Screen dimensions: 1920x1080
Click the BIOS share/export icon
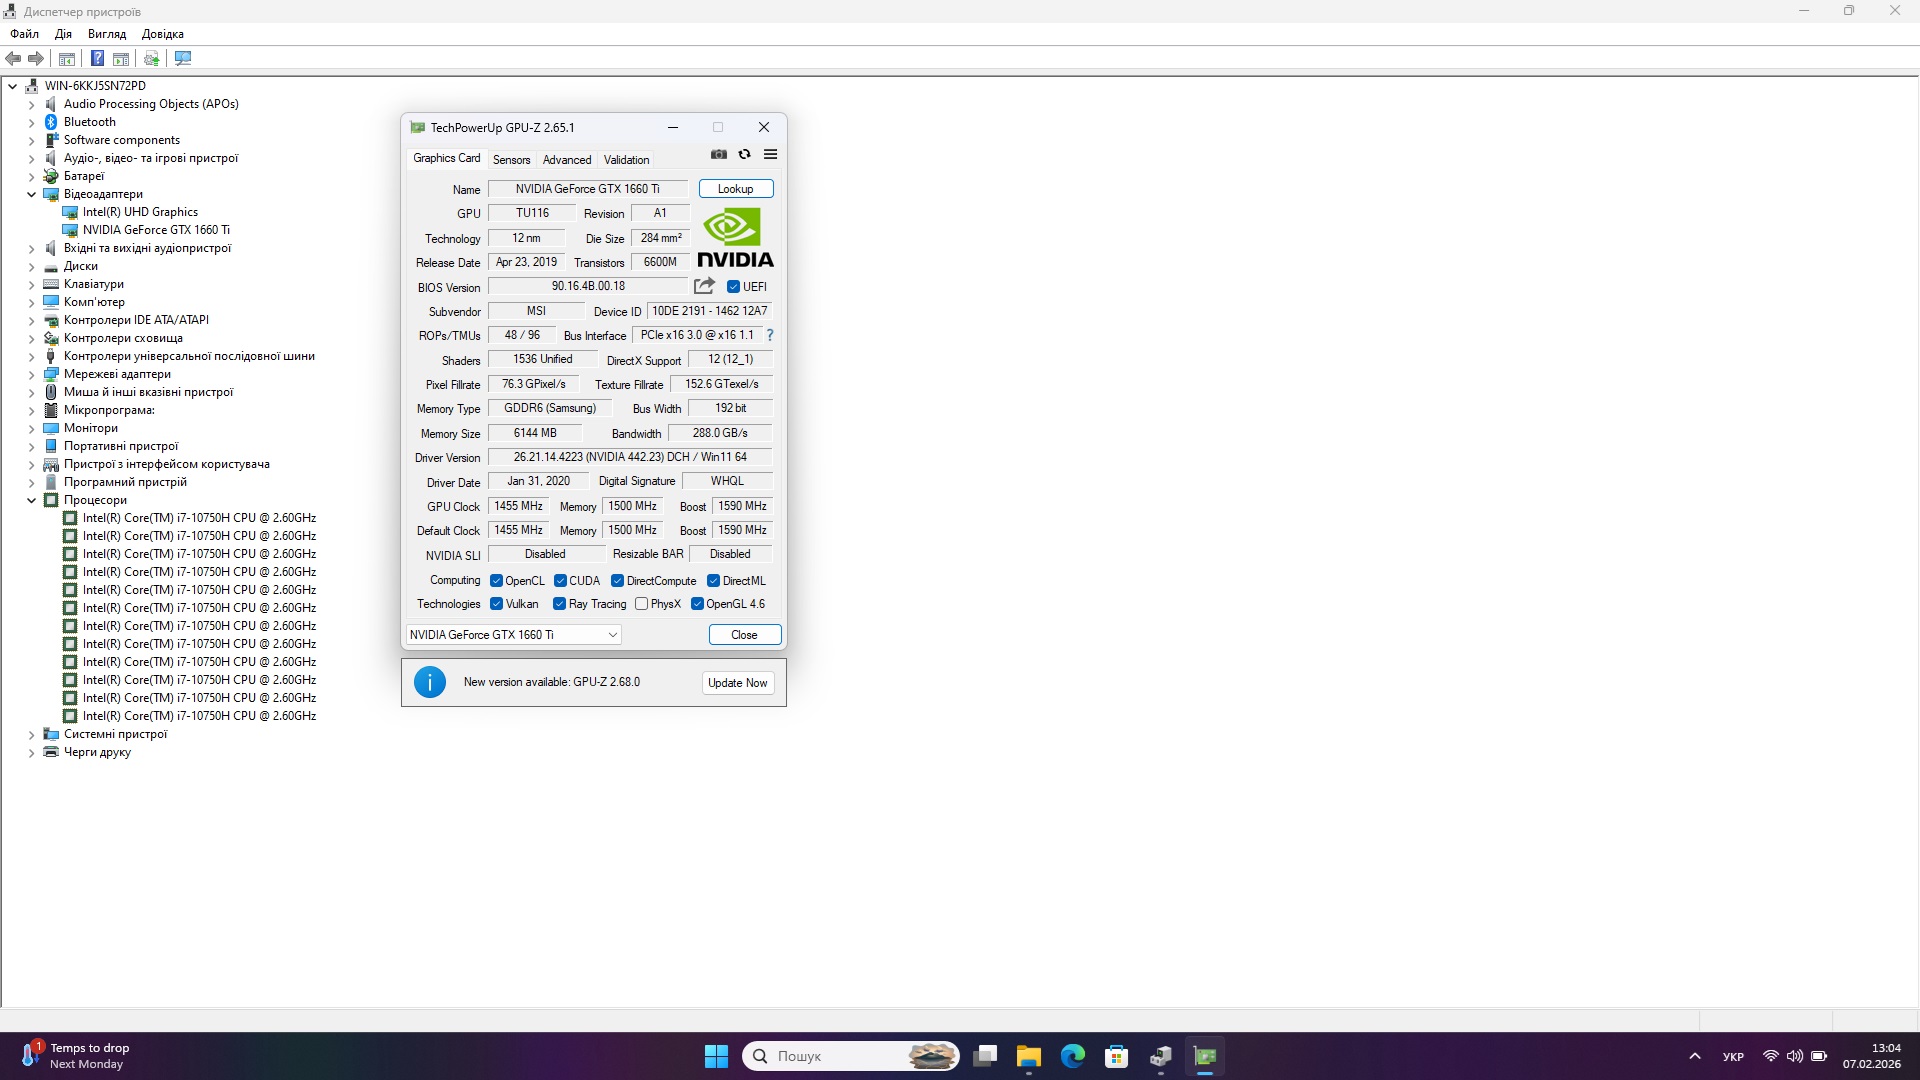(704, 286)
